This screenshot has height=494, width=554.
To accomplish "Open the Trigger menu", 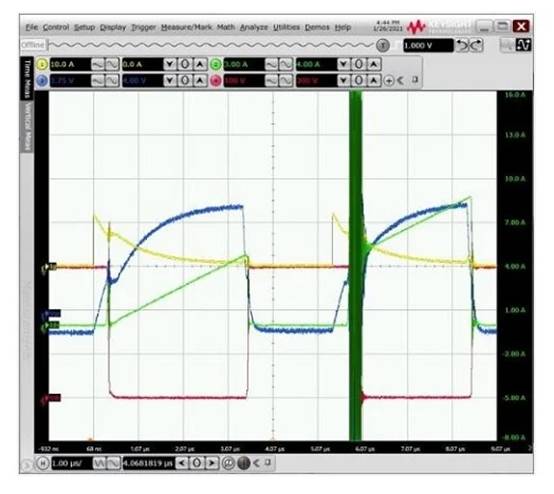I will [x=143, y=27].
